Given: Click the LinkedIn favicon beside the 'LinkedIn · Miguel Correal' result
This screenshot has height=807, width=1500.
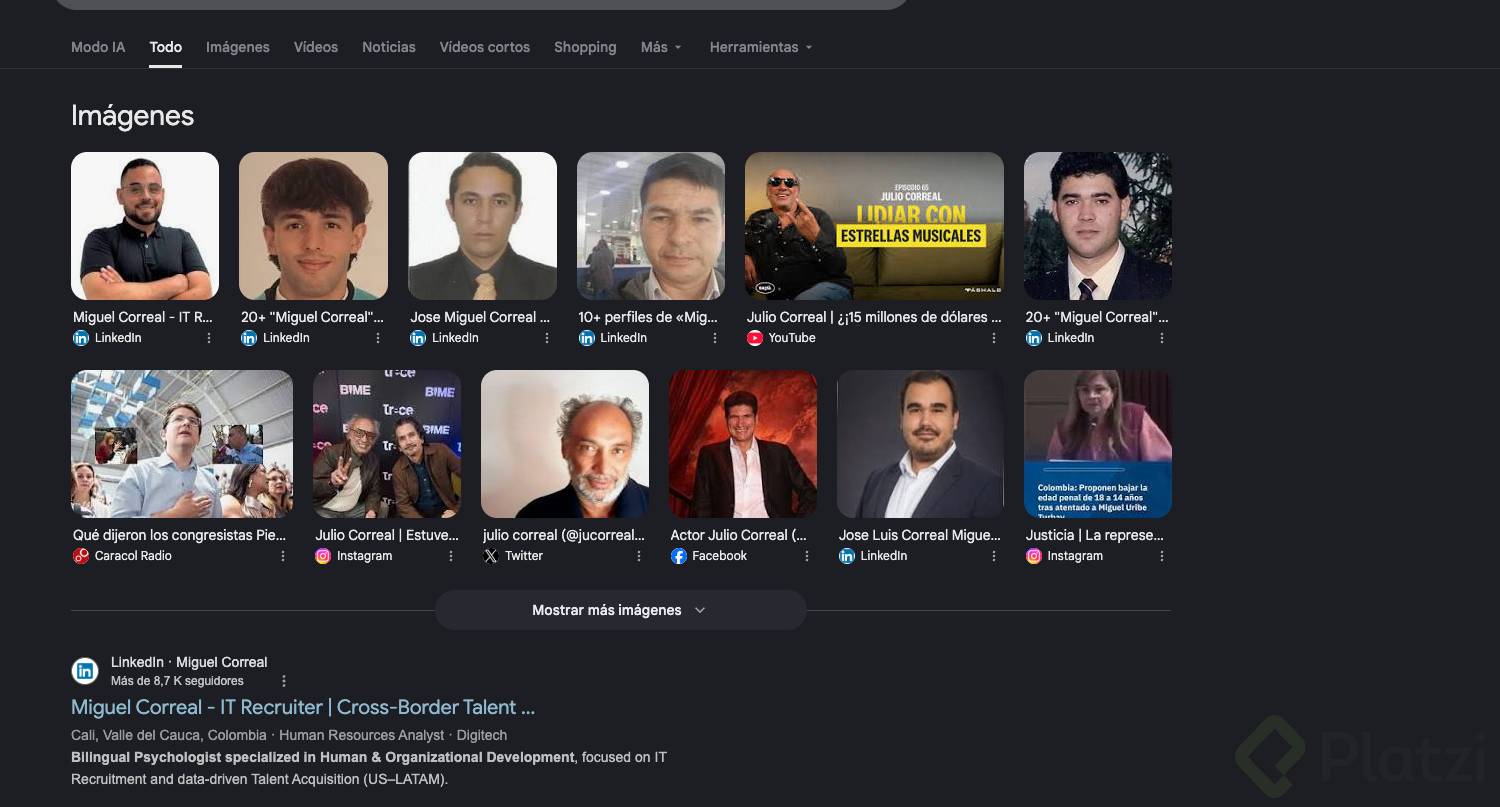Looking at the screenshot, I should pos(85,671).
